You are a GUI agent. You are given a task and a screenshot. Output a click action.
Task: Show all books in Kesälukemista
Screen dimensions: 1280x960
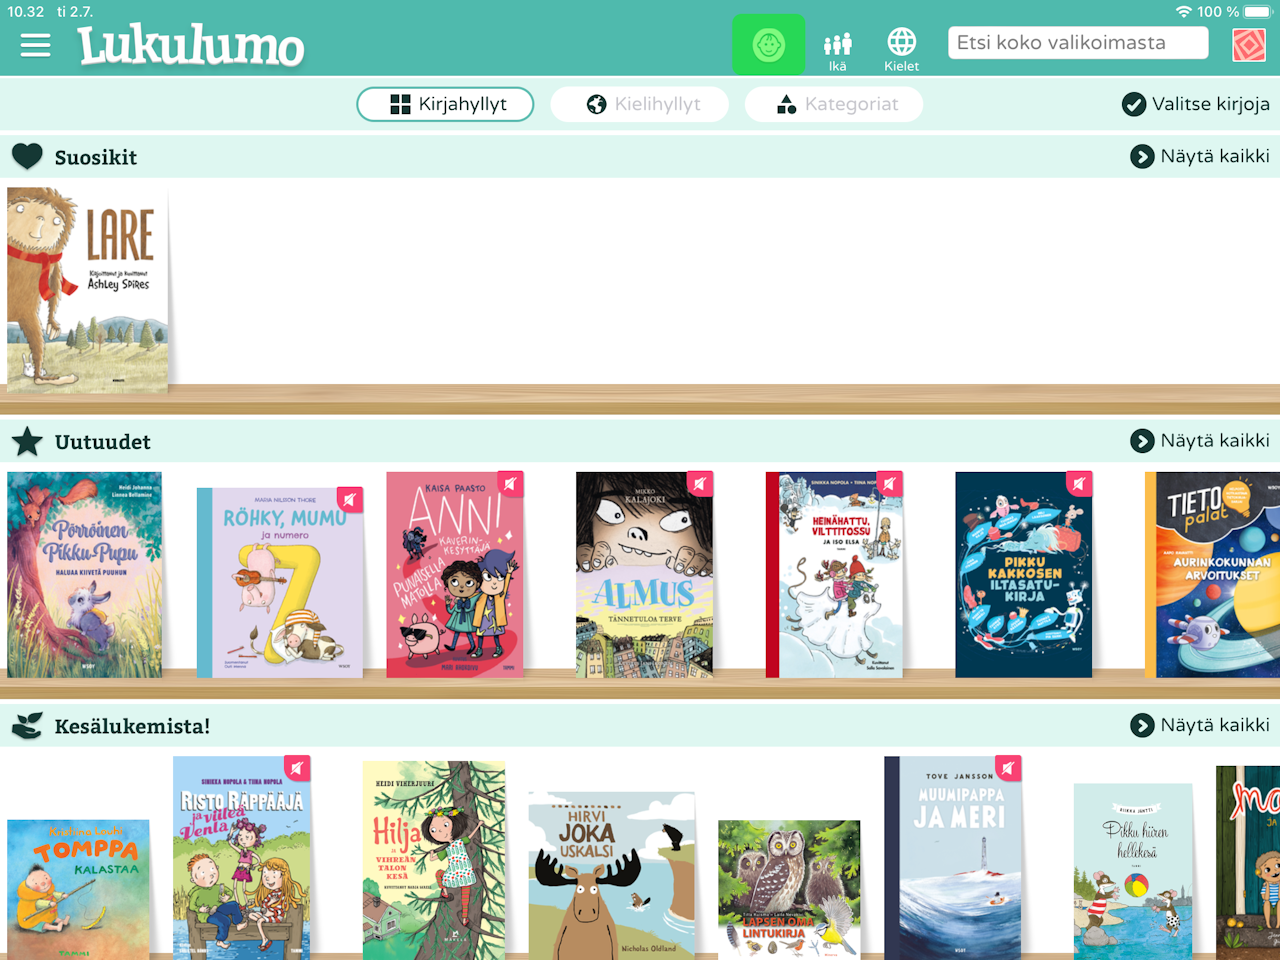coord(1200,725)
